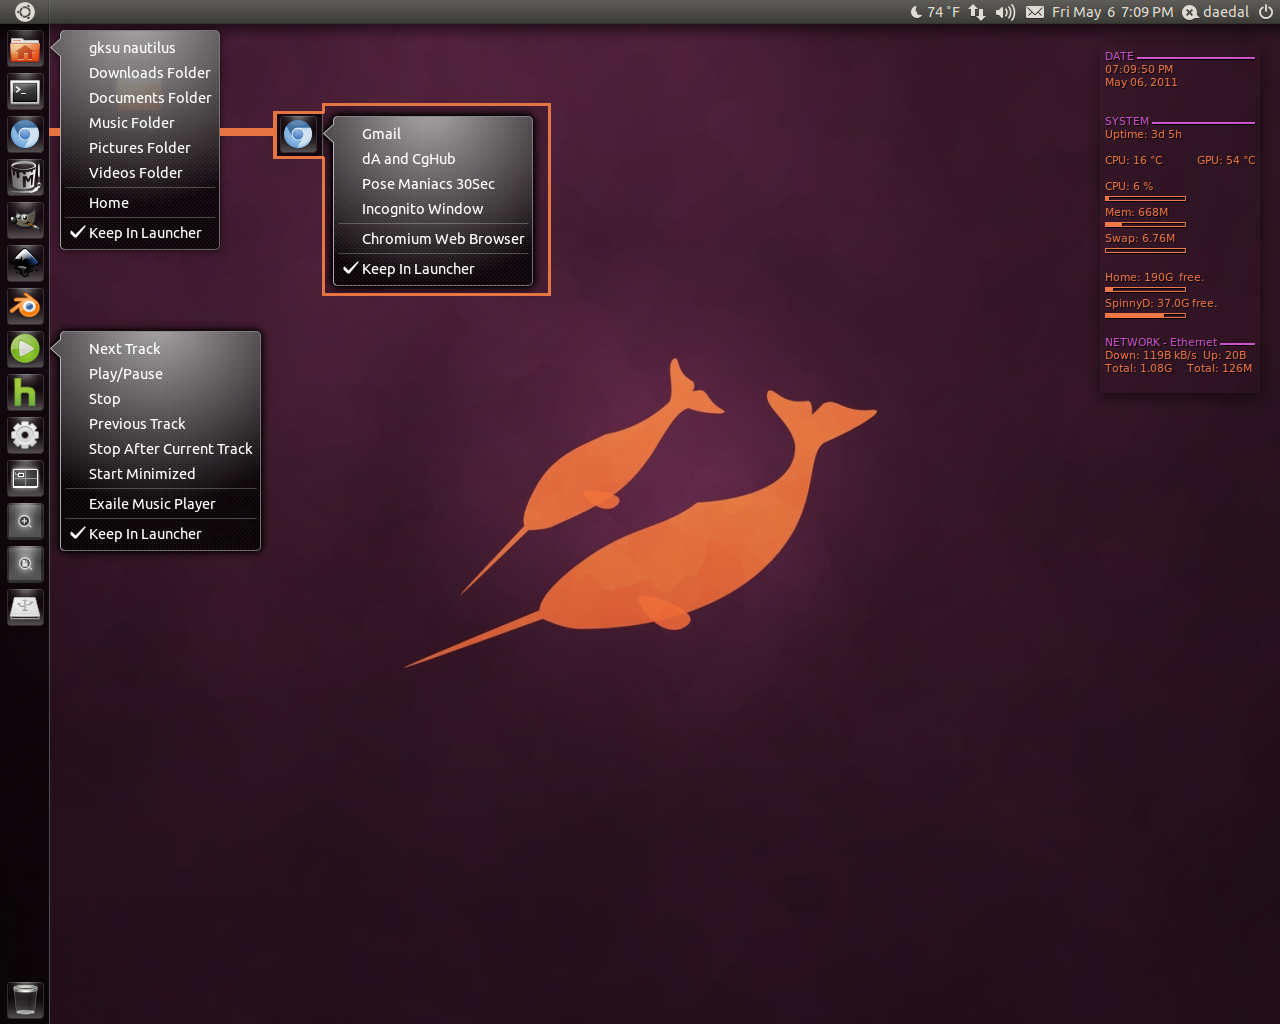Choose Play/Pause in the Exaile quicklist
This screenshot has width=1280, height=1024.
pos(160,374)
